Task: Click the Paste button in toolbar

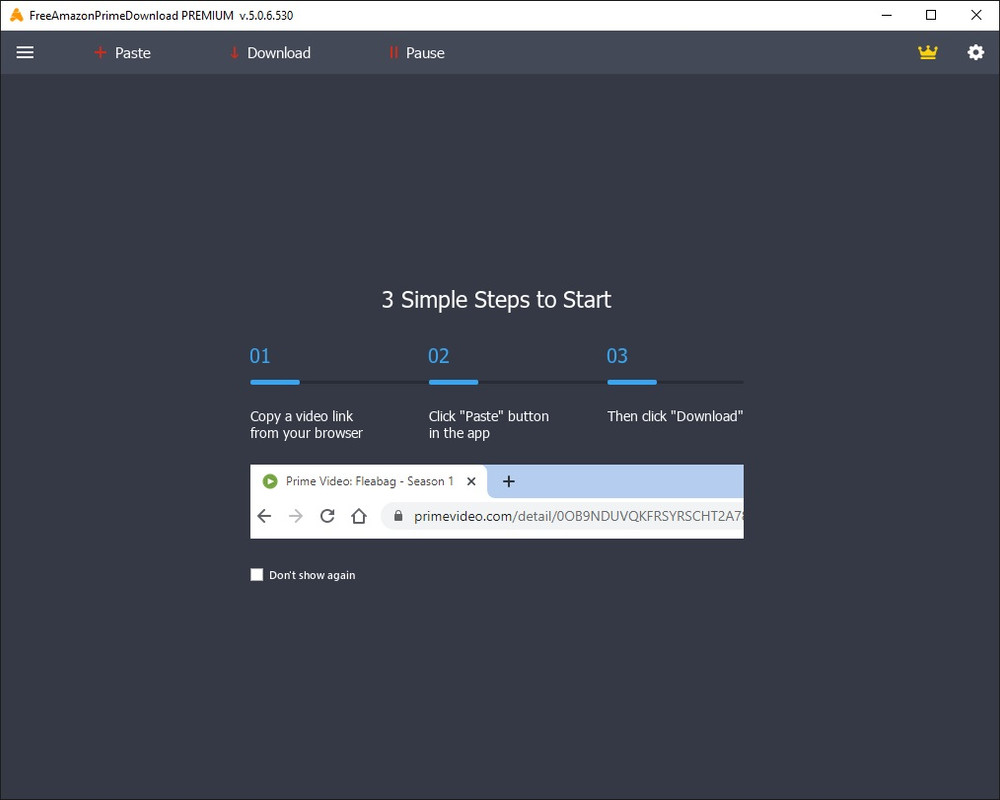Action: 122,53
